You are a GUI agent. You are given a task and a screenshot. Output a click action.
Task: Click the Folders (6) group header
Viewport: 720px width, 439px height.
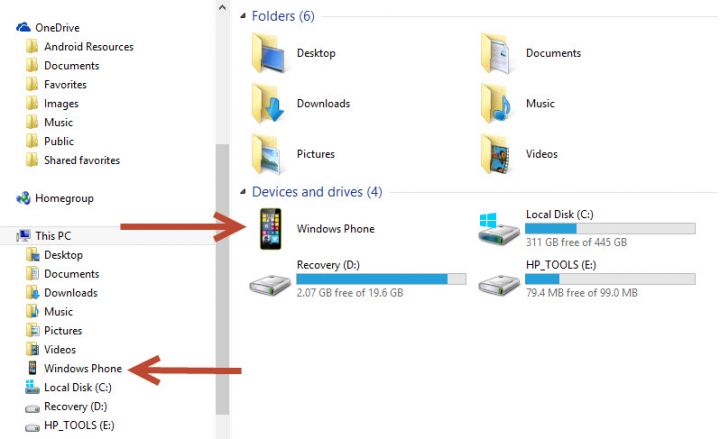[x=283, y=16]
